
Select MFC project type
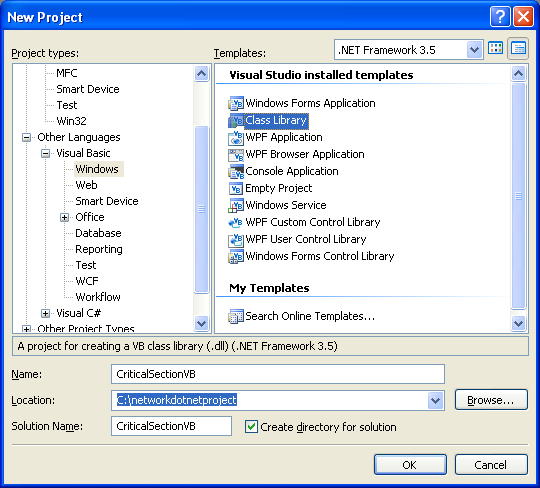(x=67, y=73)
